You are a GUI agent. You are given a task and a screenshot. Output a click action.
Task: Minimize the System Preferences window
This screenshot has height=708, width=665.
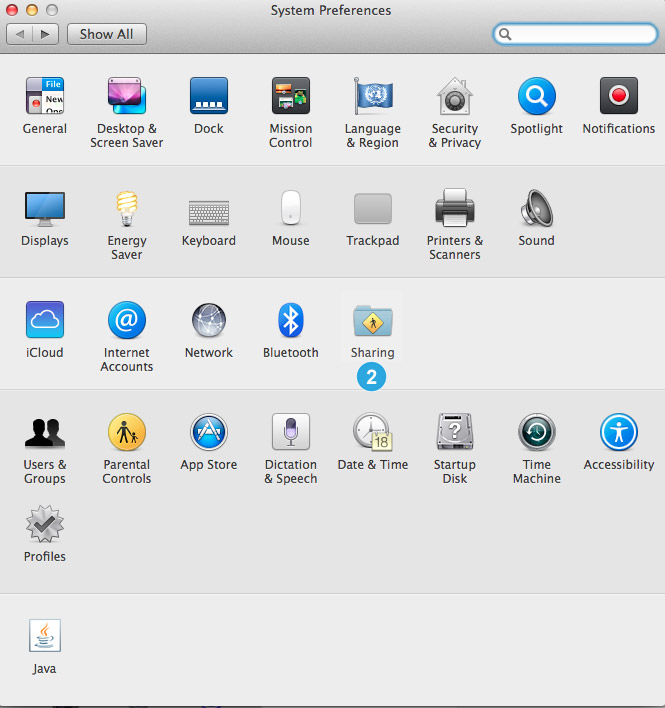32,10
